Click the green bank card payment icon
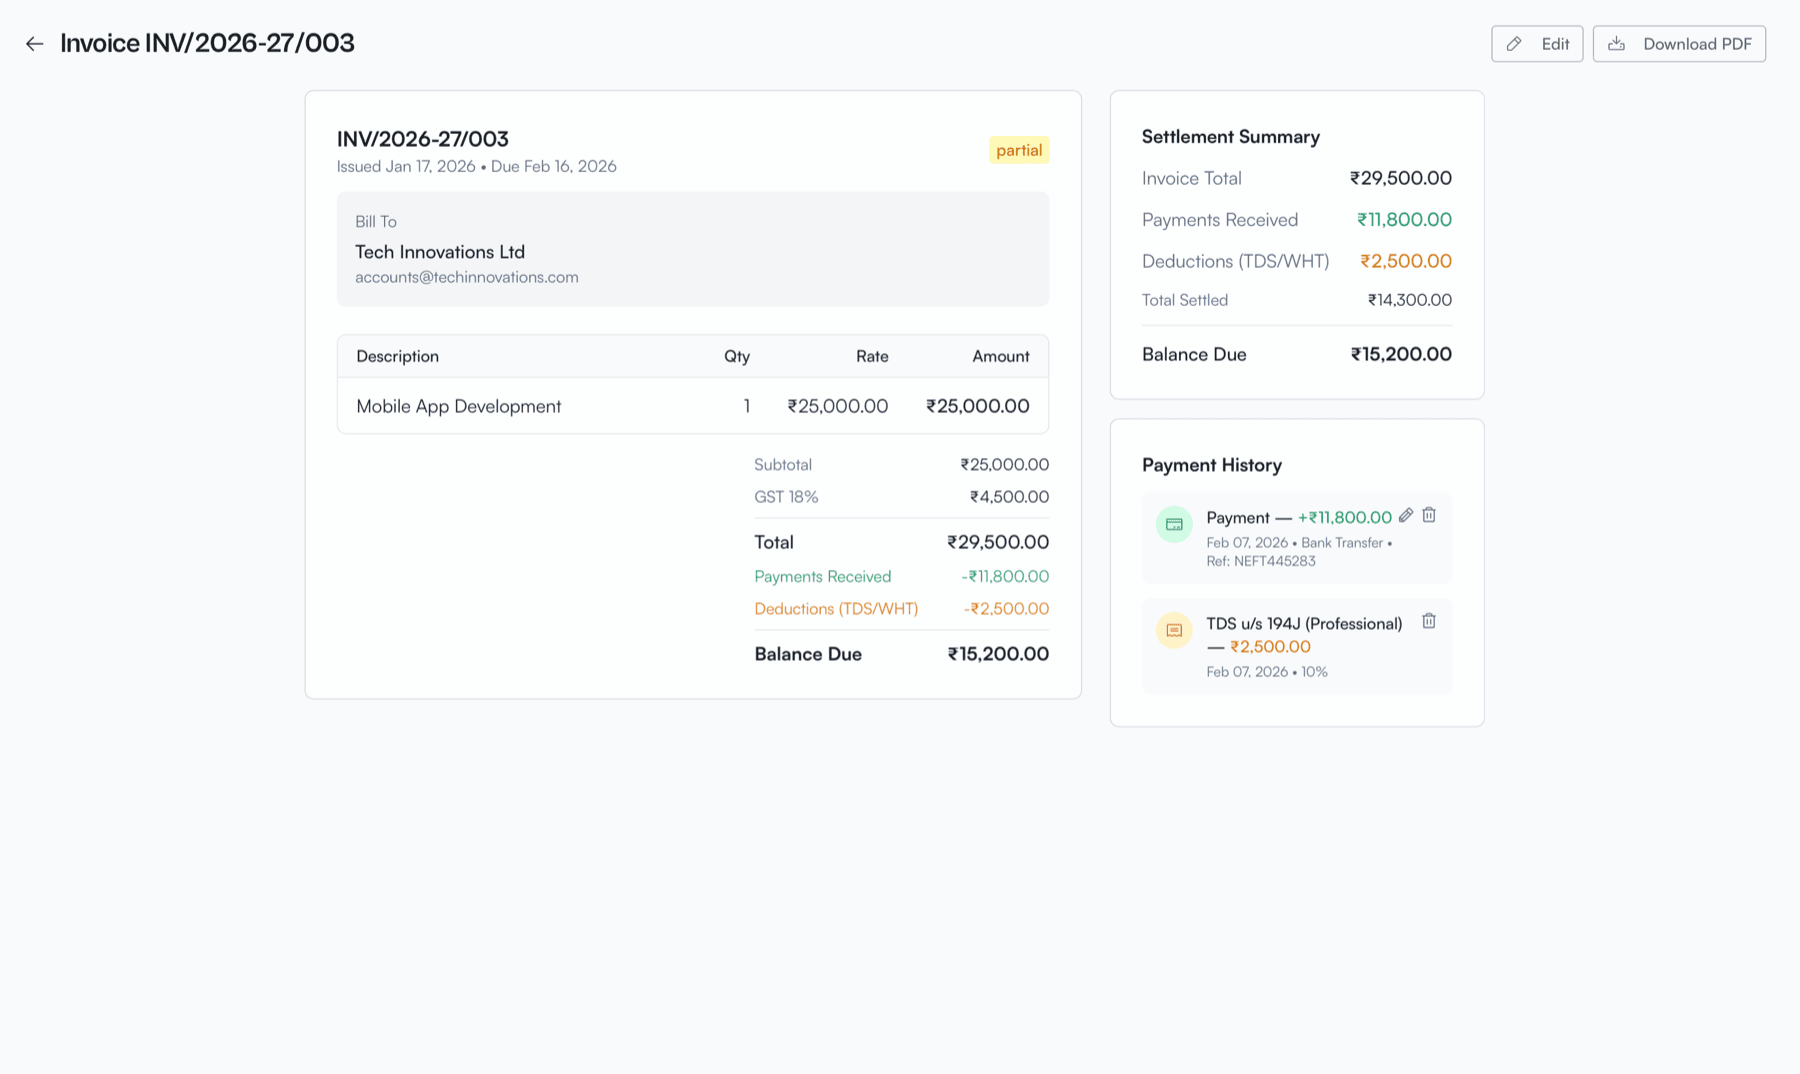1800x1074 pixels. [x=1173, y=523]
